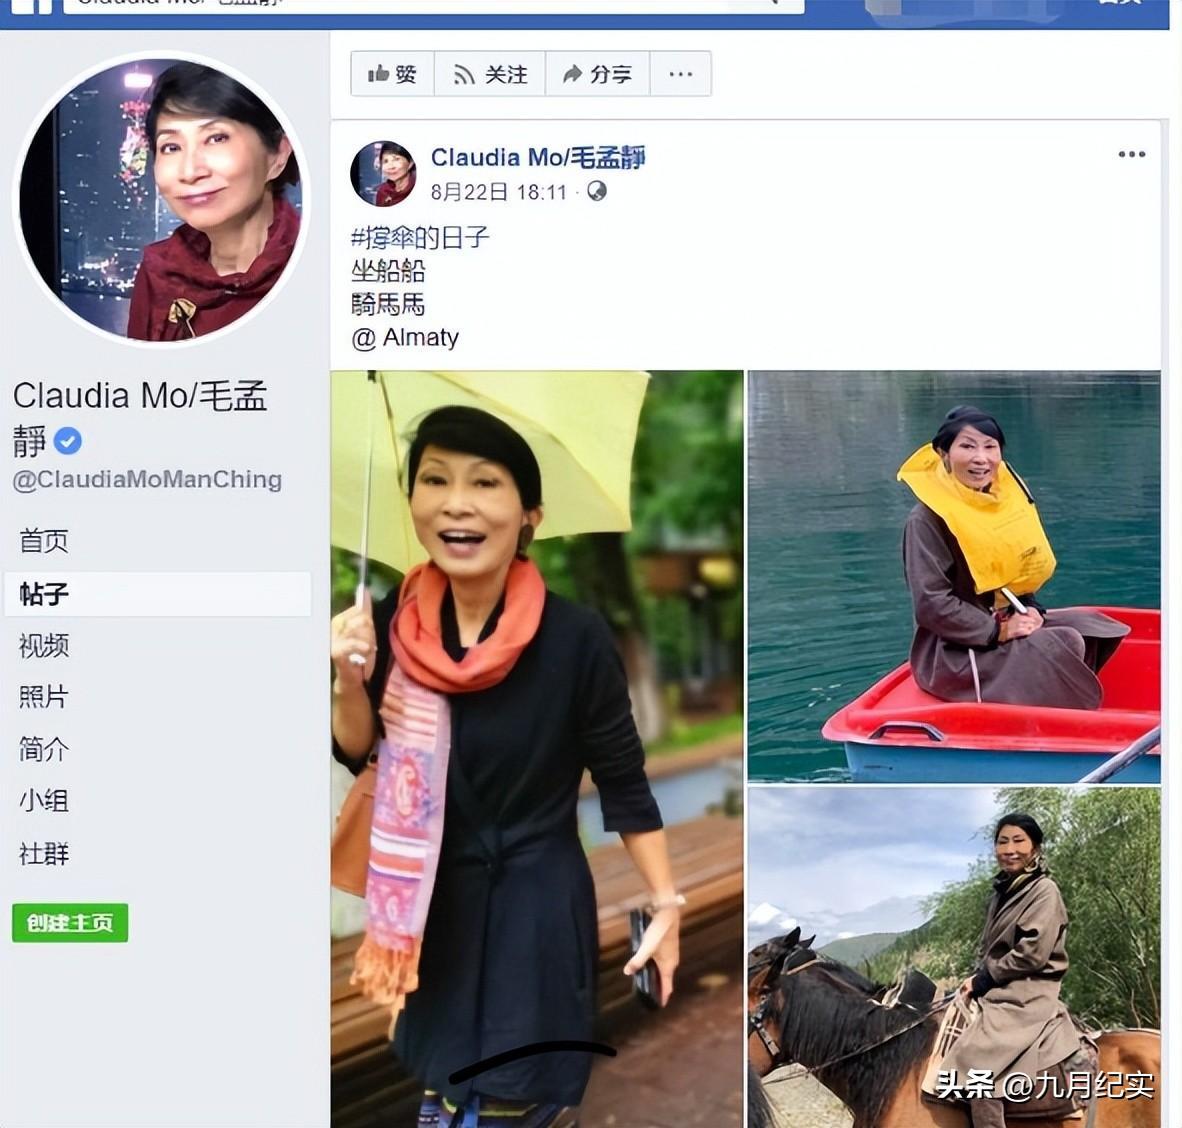Share the page with 分享 button

click(597, 74)
